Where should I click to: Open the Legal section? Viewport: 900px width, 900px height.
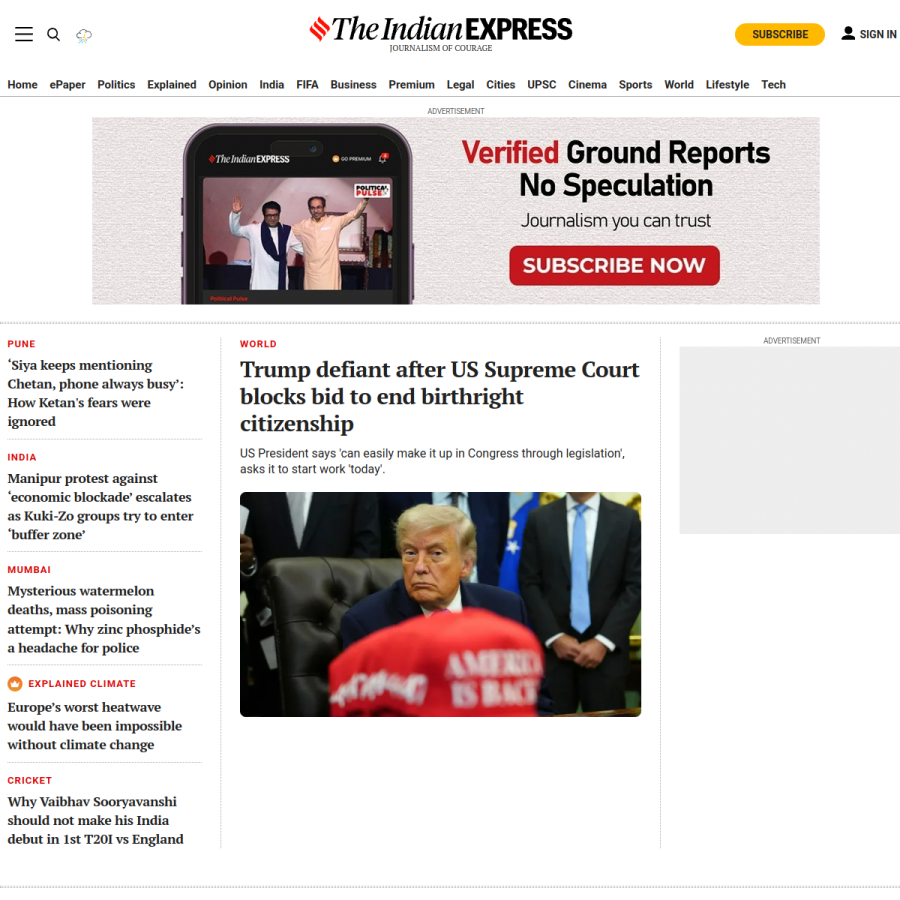(460, 84)
